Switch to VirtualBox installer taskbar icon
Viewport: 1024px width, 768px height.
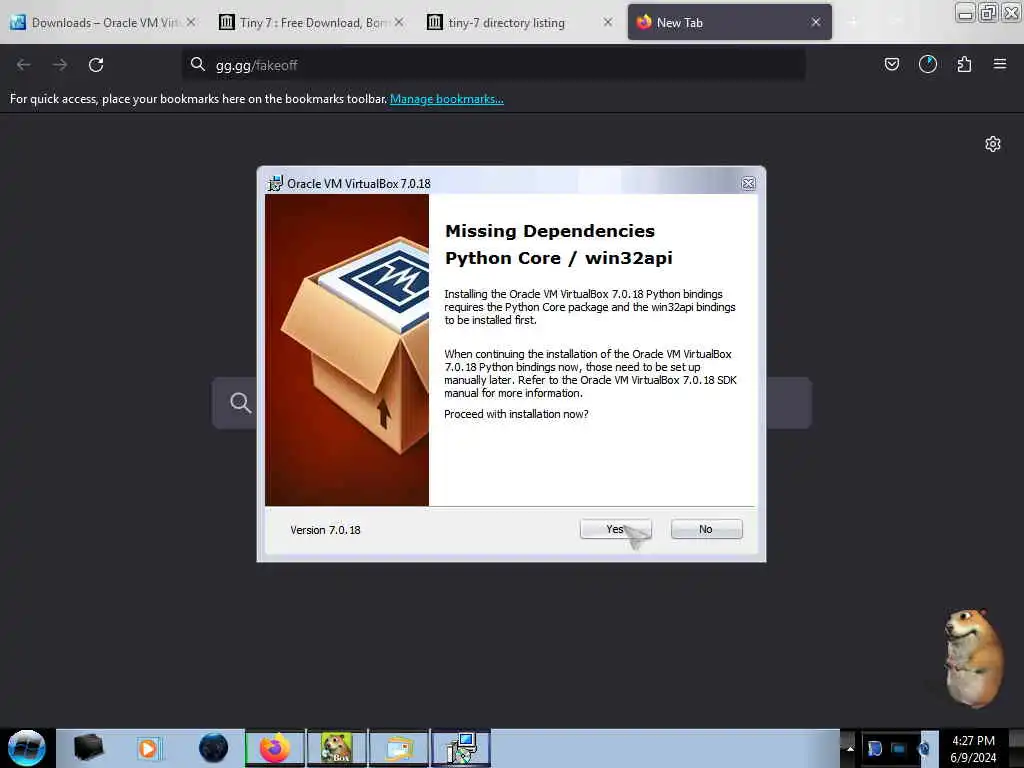coord(461,748)
